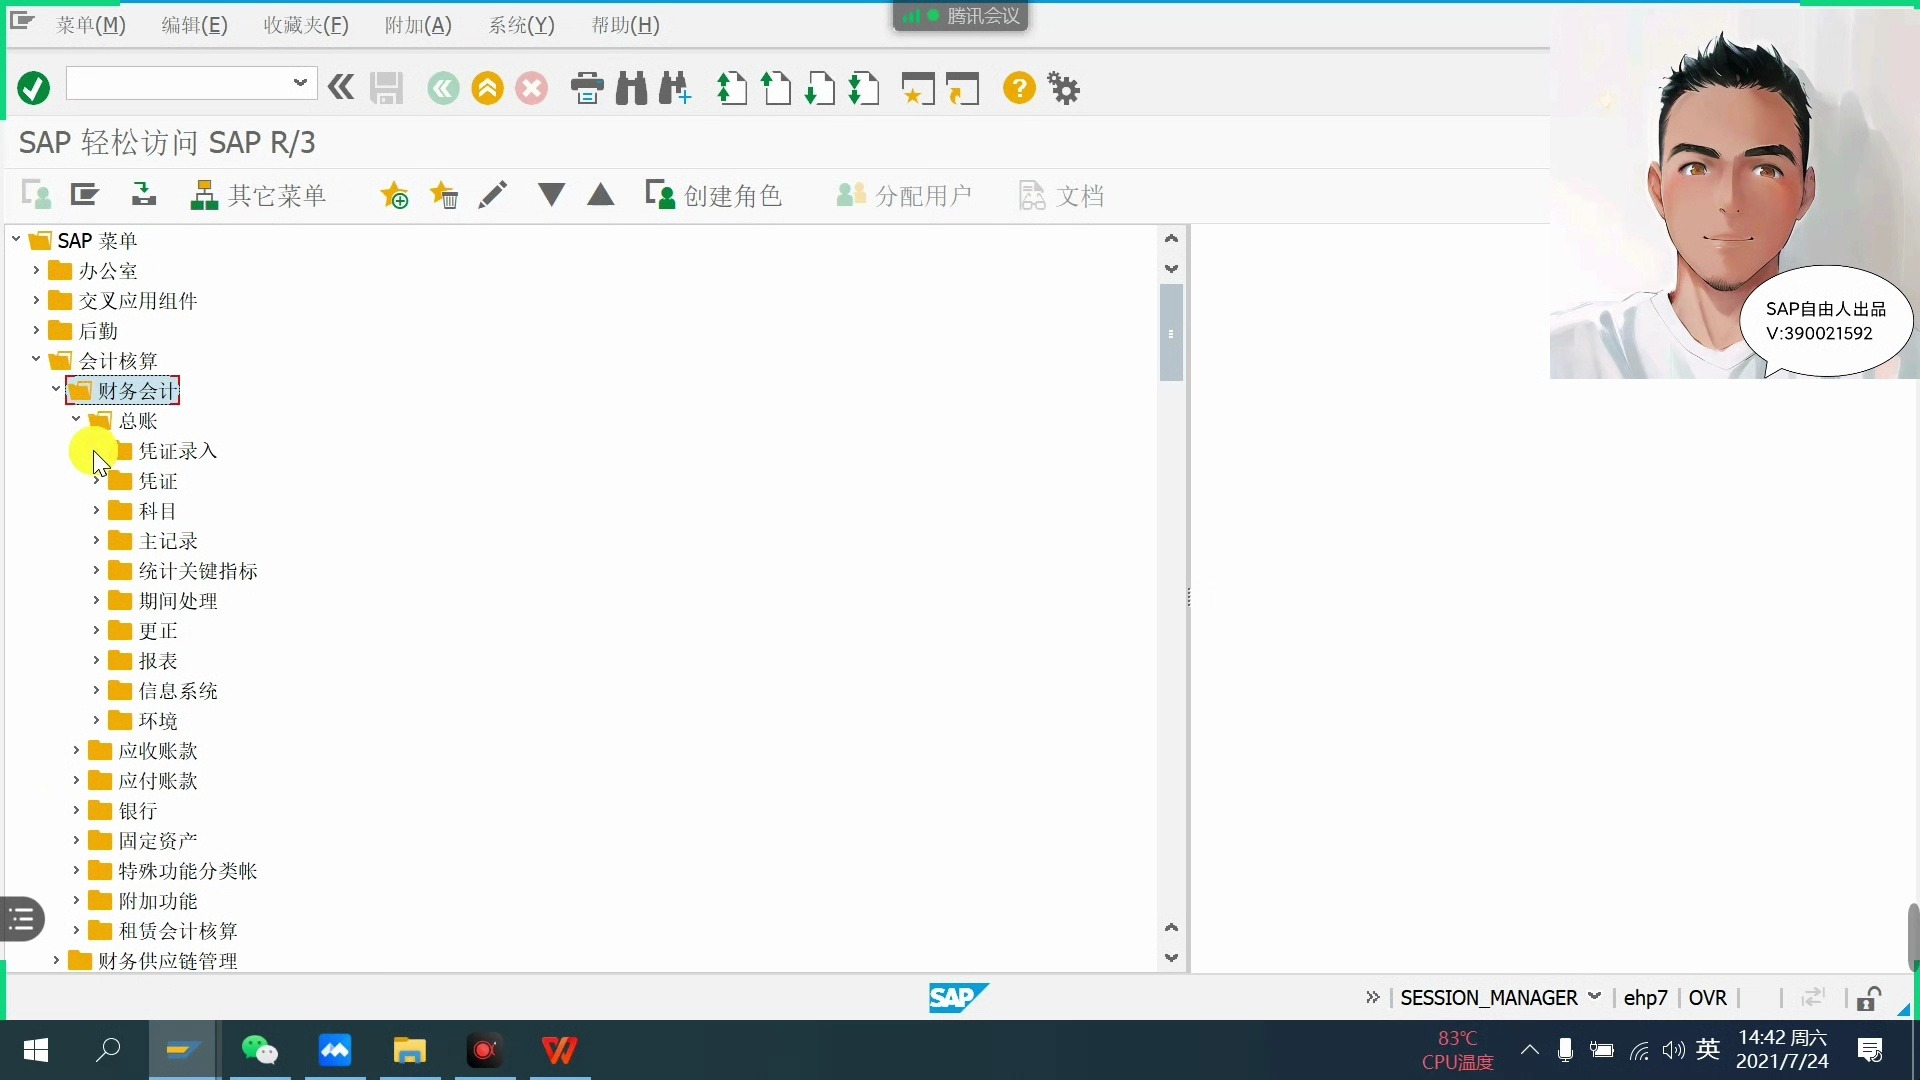Click the Find binoculars icon
The image size is (1920, 1080).
[631, 88]
